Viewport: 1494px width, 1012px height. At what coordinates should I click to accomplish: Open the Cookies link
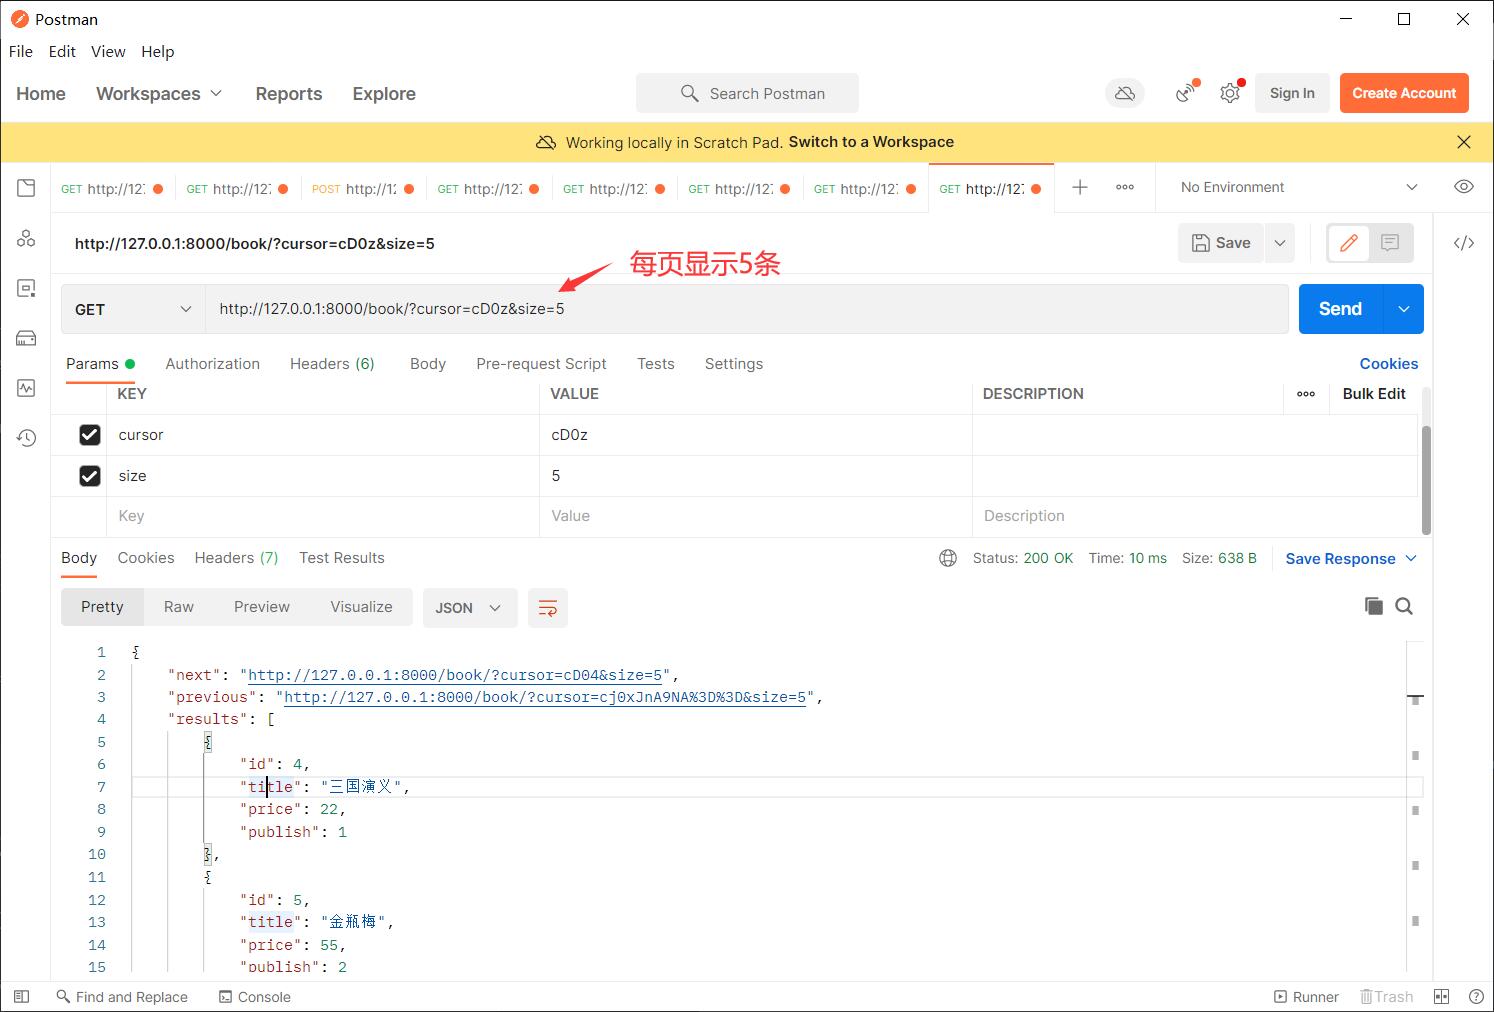(1388, 364)
